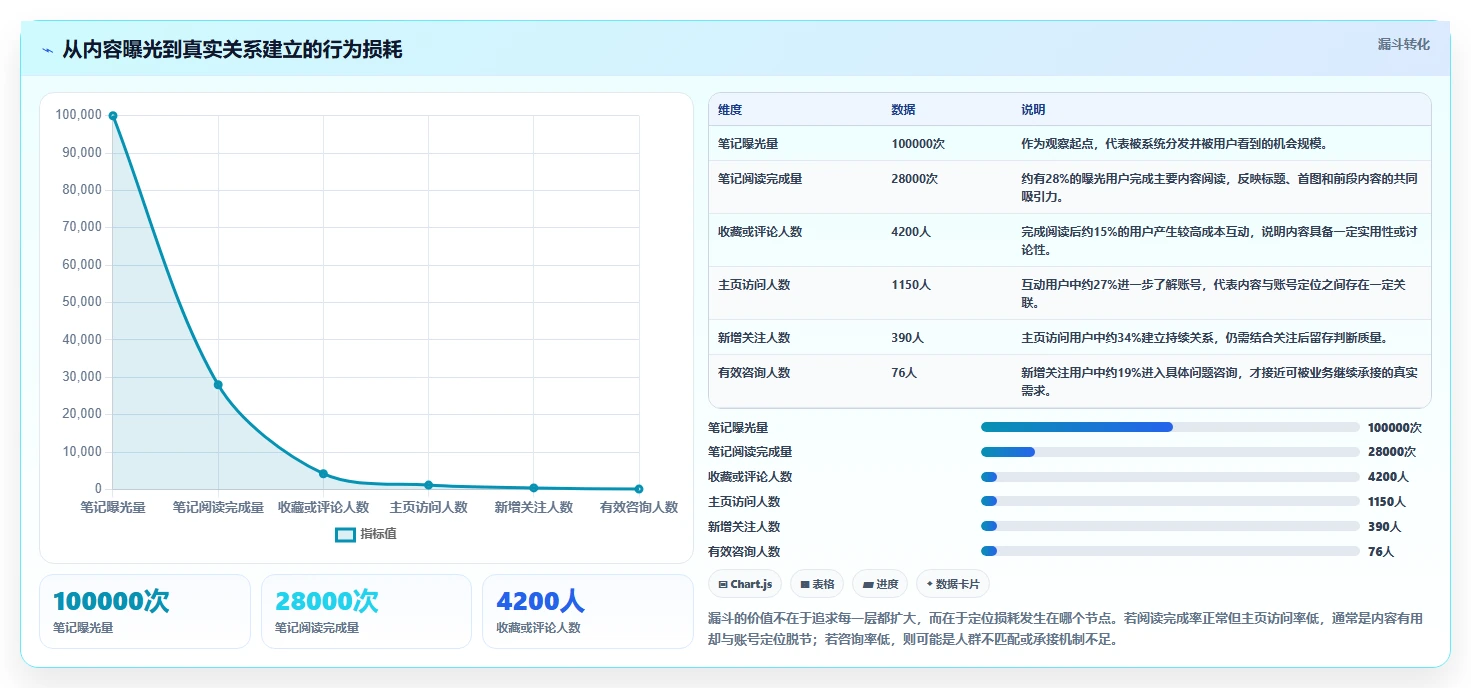The width and height of the screenshot is (1471, 688).
Task: Click the chart point for 收藏或评论人数
Action: click(x=323, y=474)
